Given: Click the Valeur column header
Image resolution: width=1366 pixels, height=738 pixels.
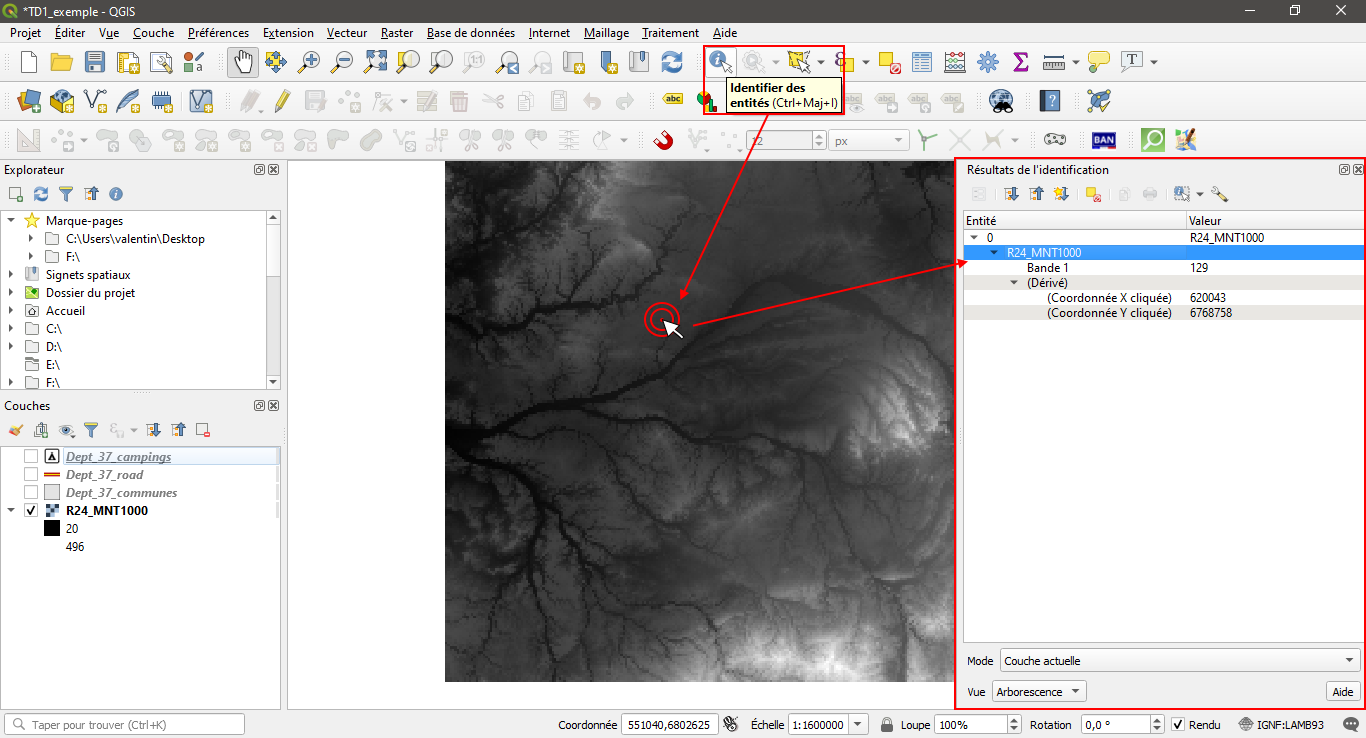Looking at the screenshot, I should [1275, 221].
